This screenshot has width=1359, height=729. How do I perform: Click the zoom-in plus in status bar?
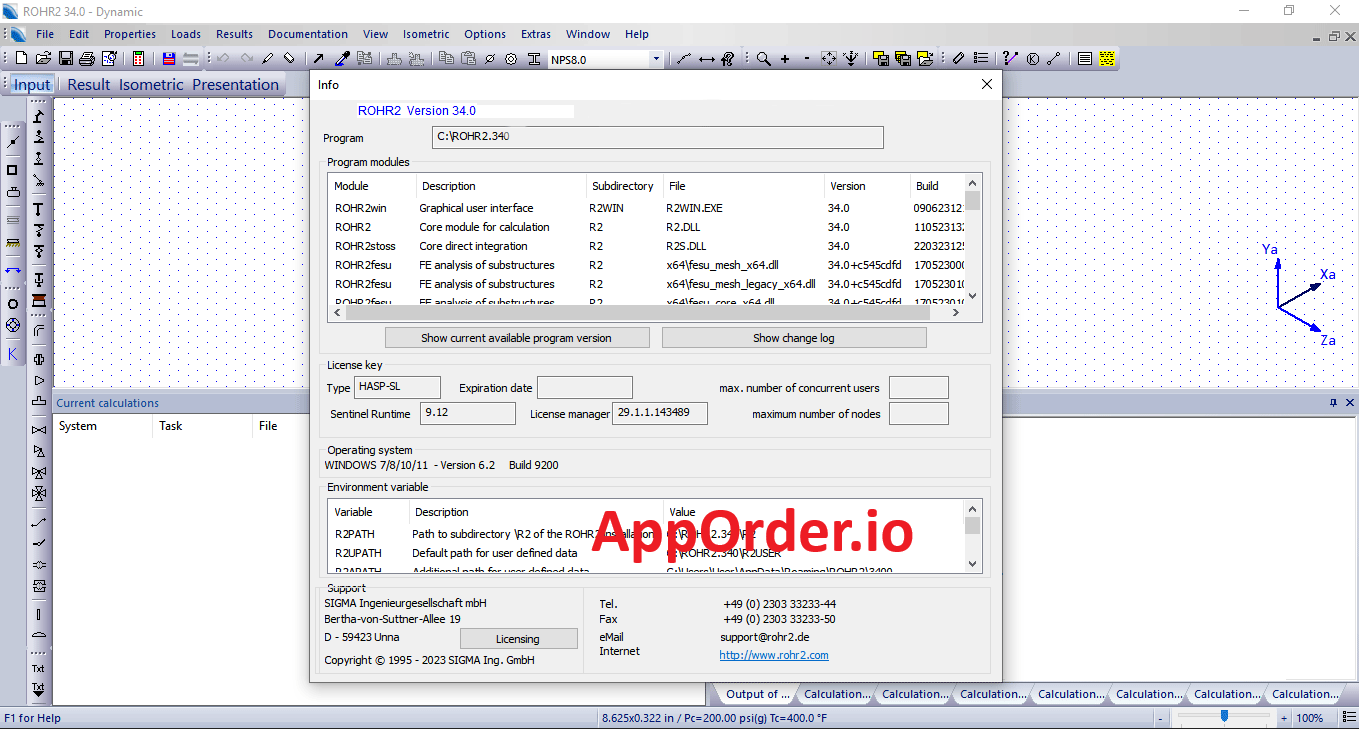pos(1284,718)
